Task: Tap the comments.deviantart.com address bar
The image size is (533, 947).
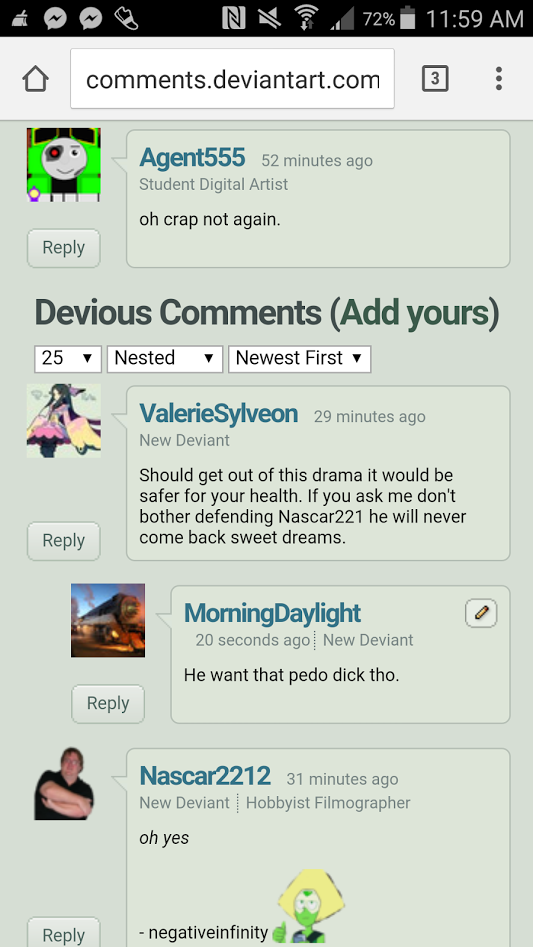Action: 232,79
